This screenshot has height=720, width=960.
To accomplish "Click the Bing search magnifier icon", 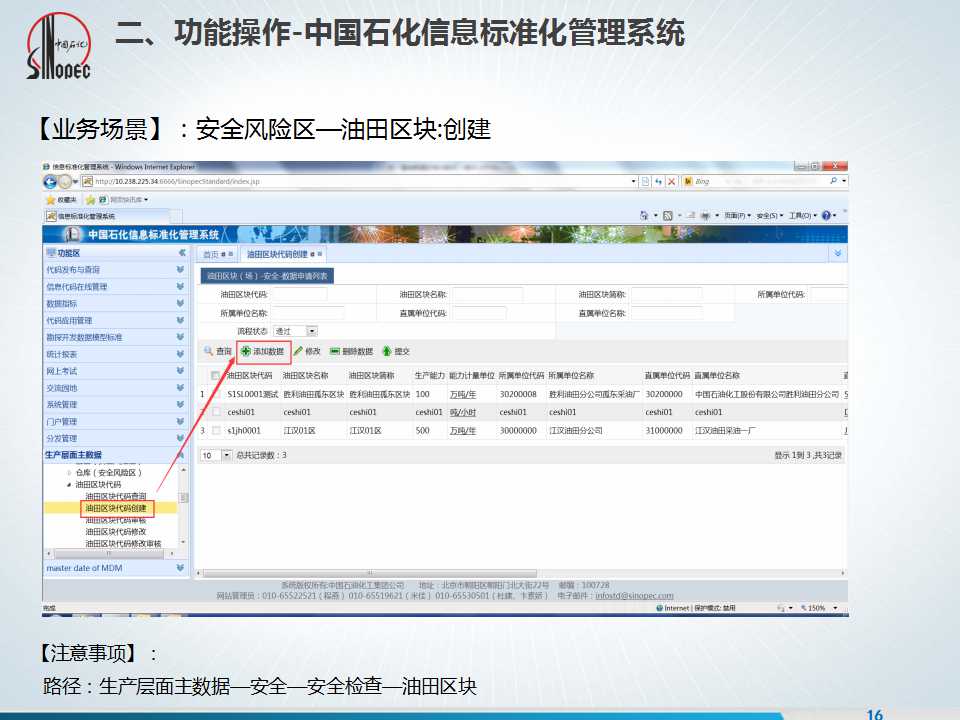I will (833, 181).
